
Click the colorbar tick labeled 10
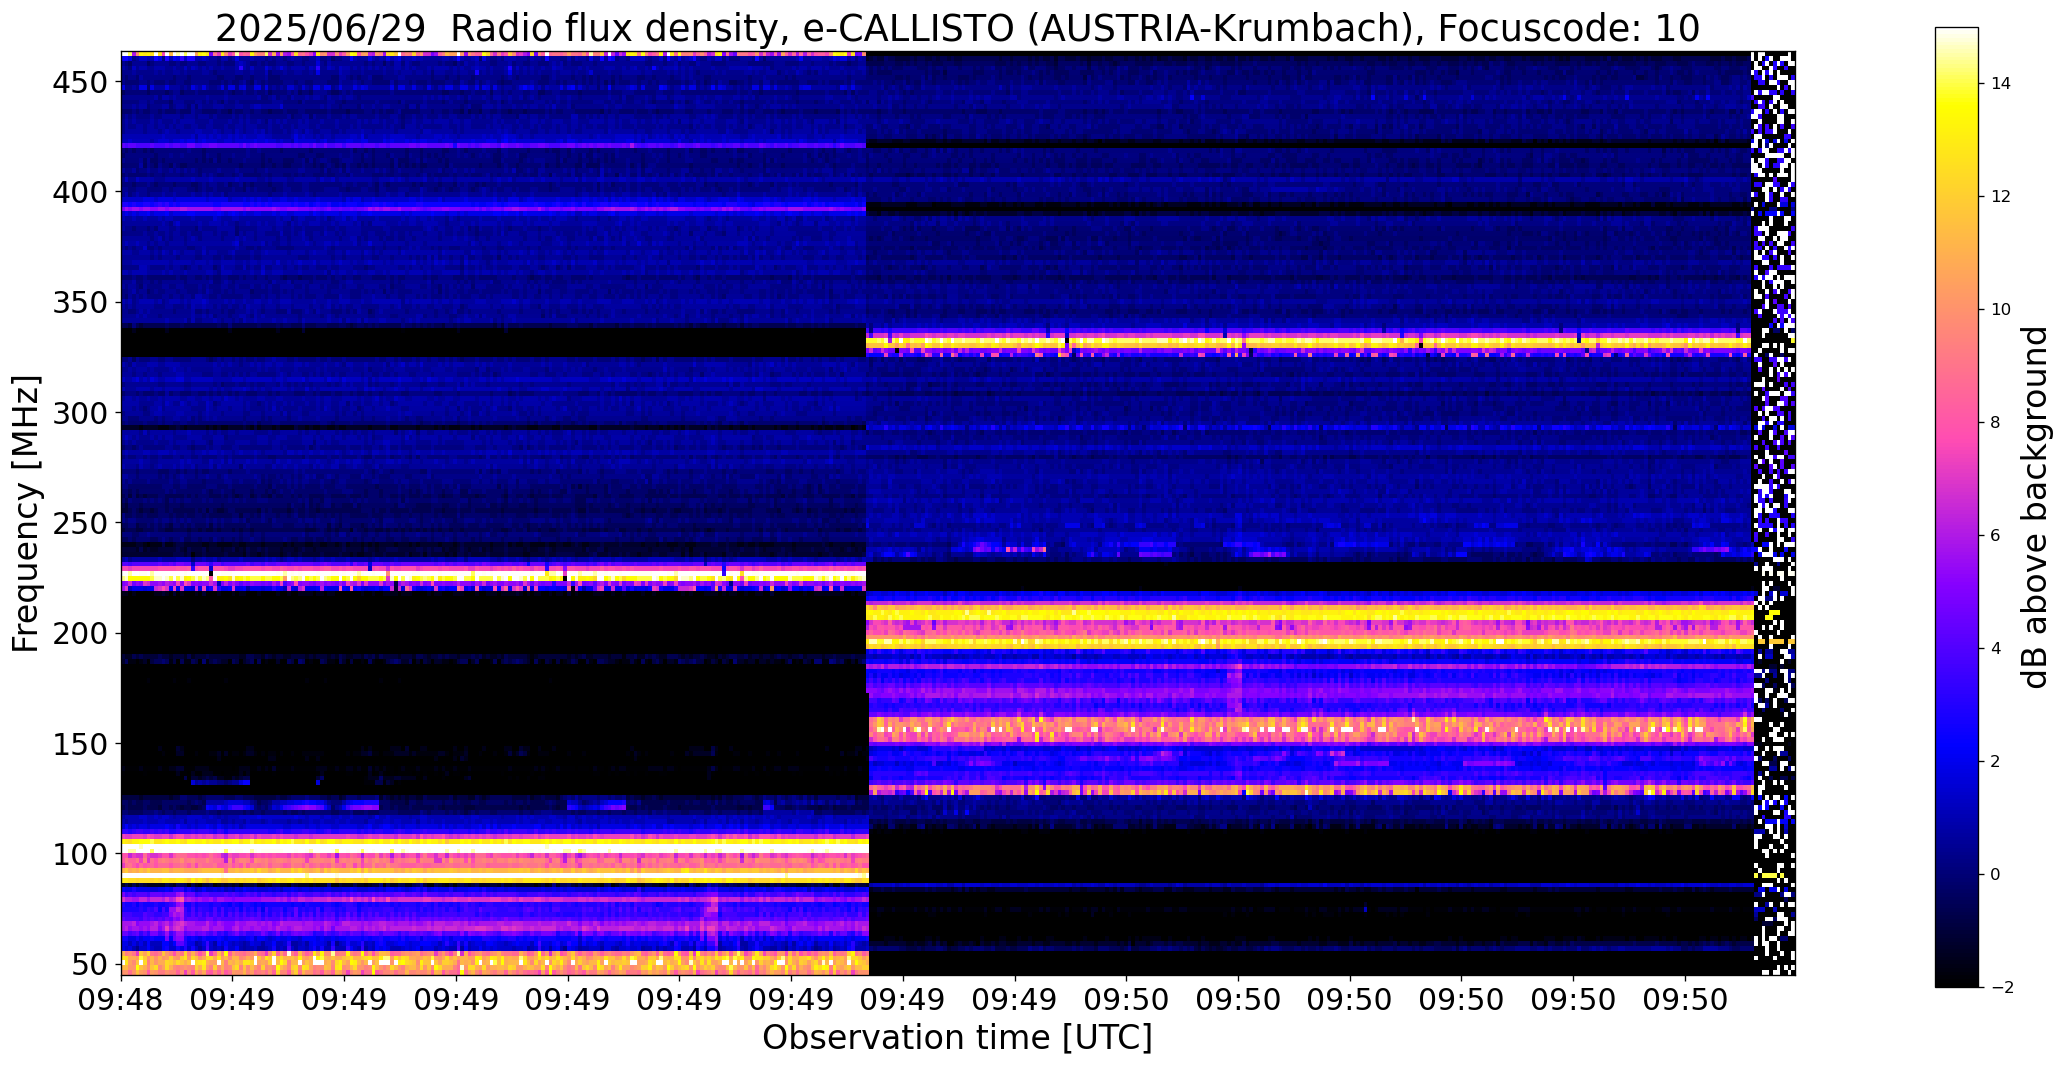[2001, 310]
